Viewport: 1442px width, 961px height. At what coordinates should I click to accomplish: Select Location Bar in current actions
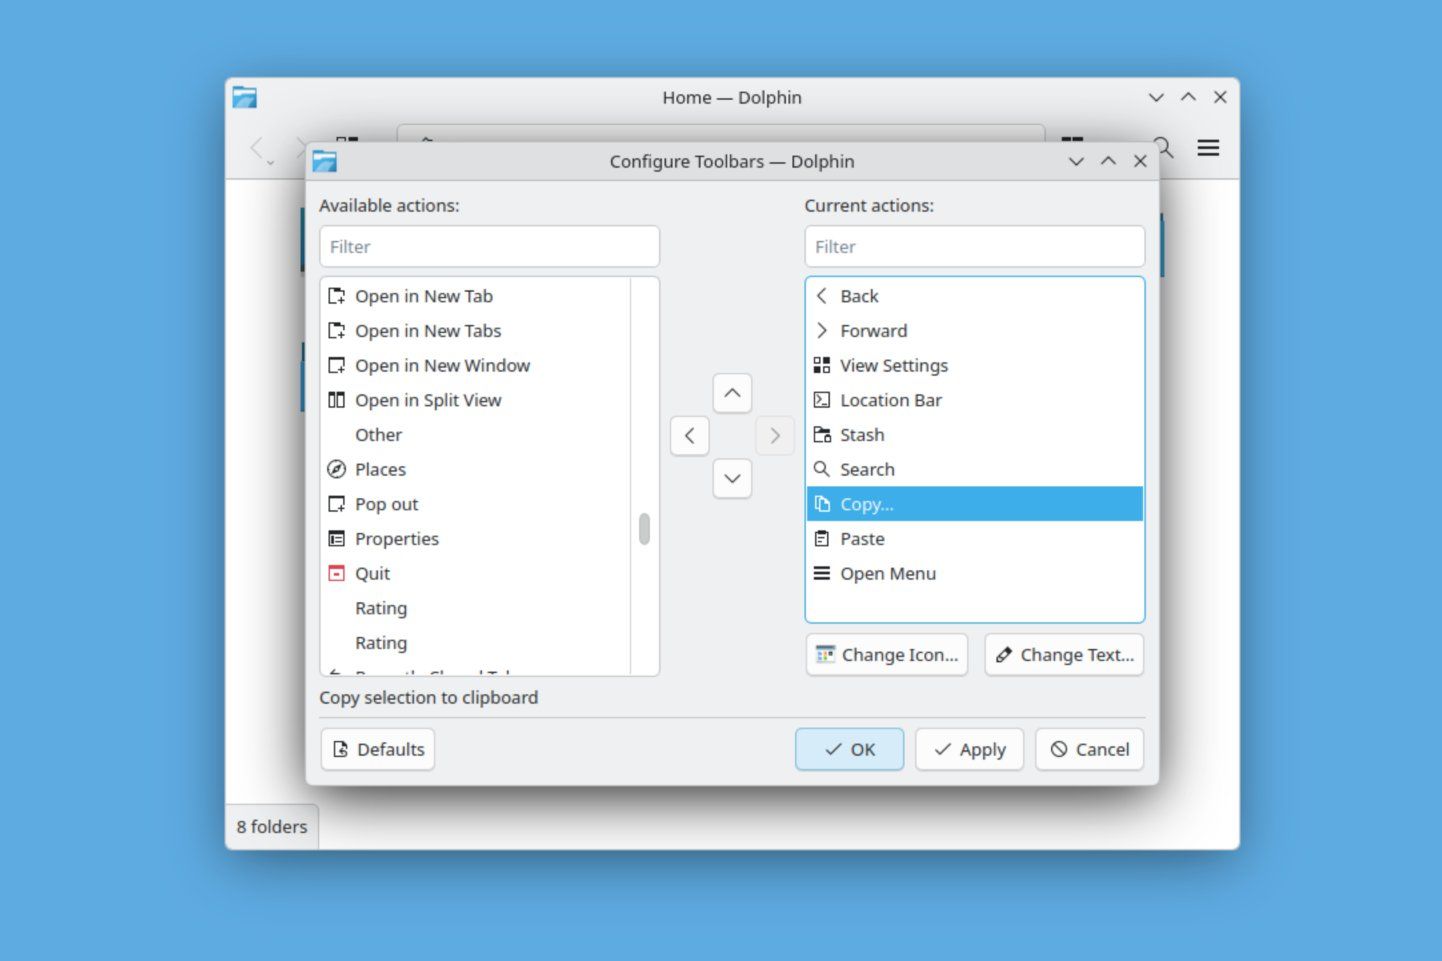[x=975, y=400]
